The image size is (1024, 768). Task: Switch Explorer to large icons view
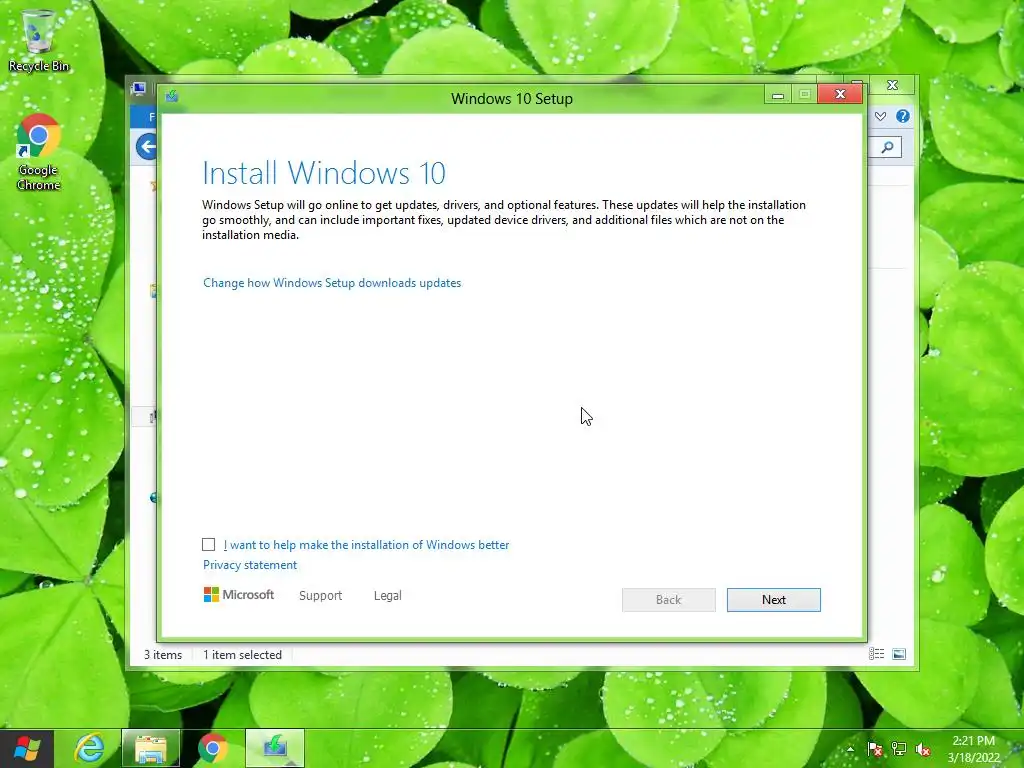click(899, 654)
